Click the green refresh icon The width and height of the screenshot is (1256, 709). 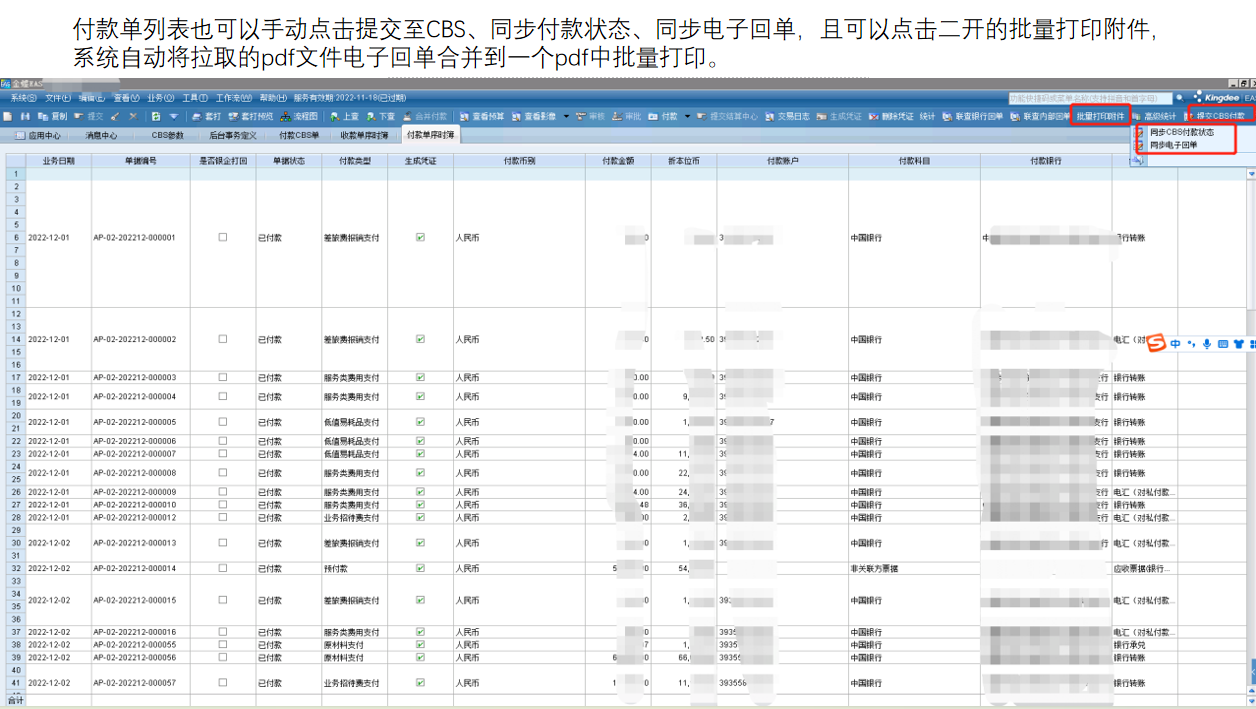click(156, 116)
